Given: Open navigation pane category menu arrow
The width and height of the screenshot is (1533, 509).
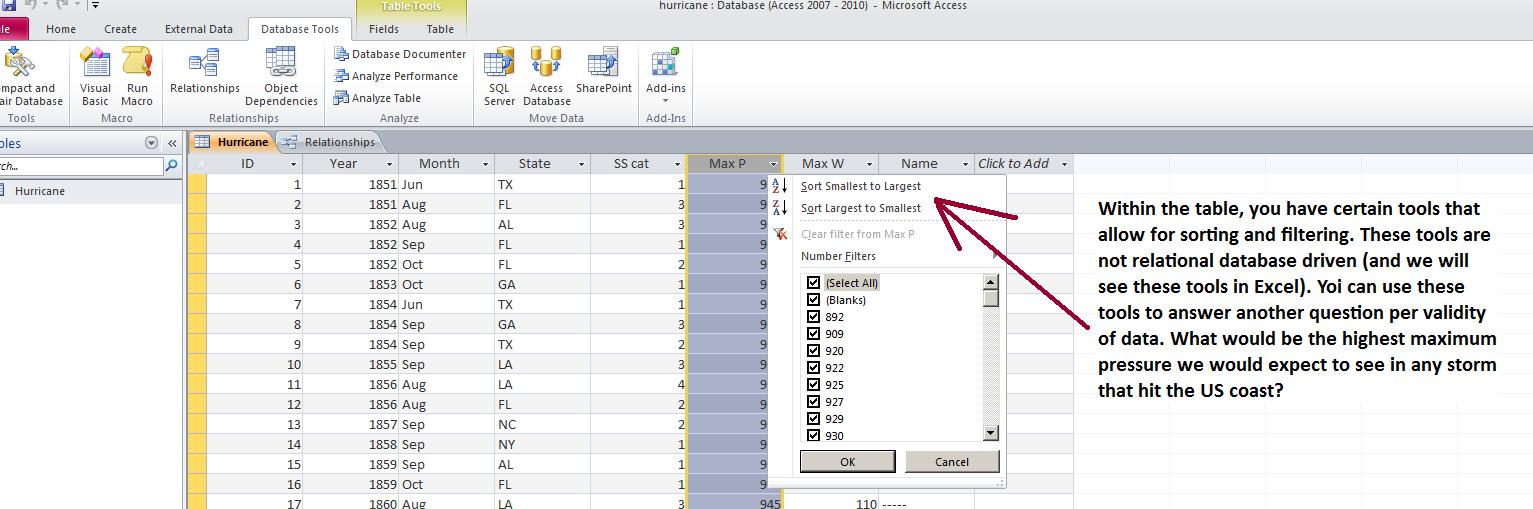Looking at the screenshot, I should point(151,143).
